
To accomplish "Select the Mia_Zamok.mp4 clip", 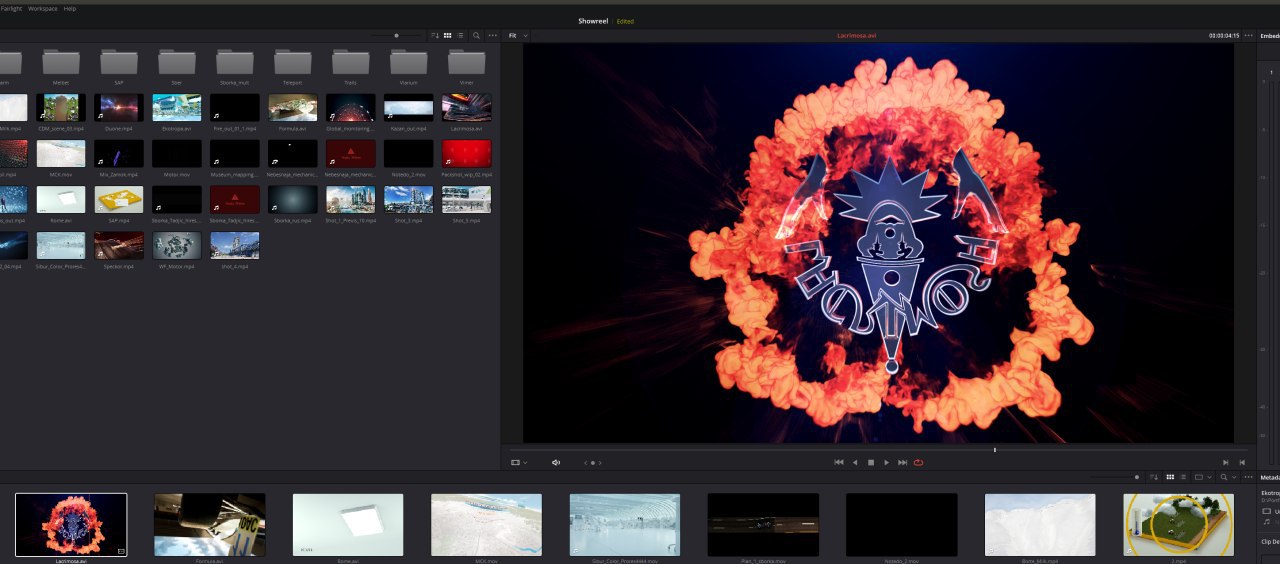I will tap(119, 153).
